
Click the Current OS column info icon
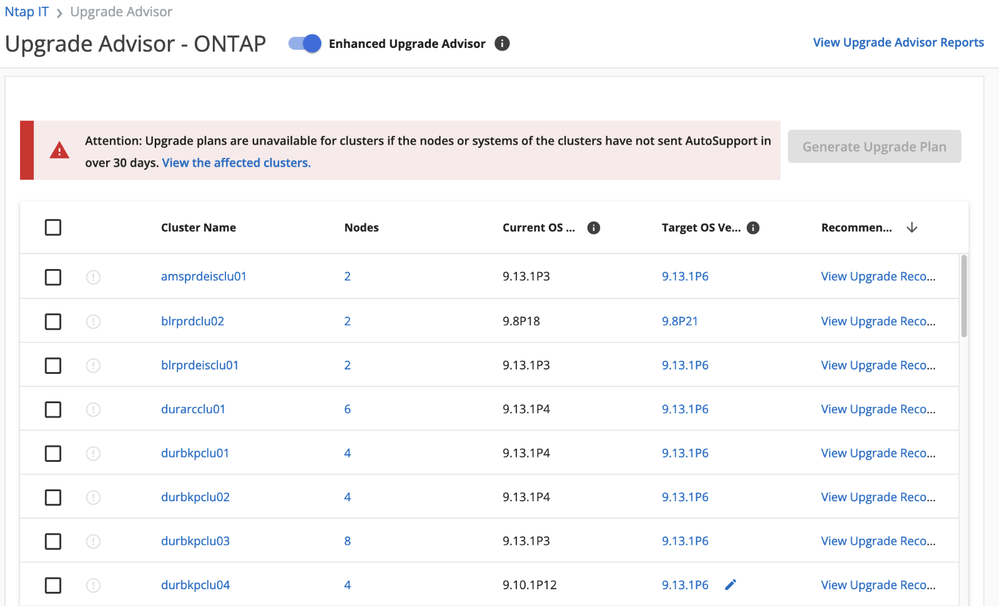click(x=593, y=228)
